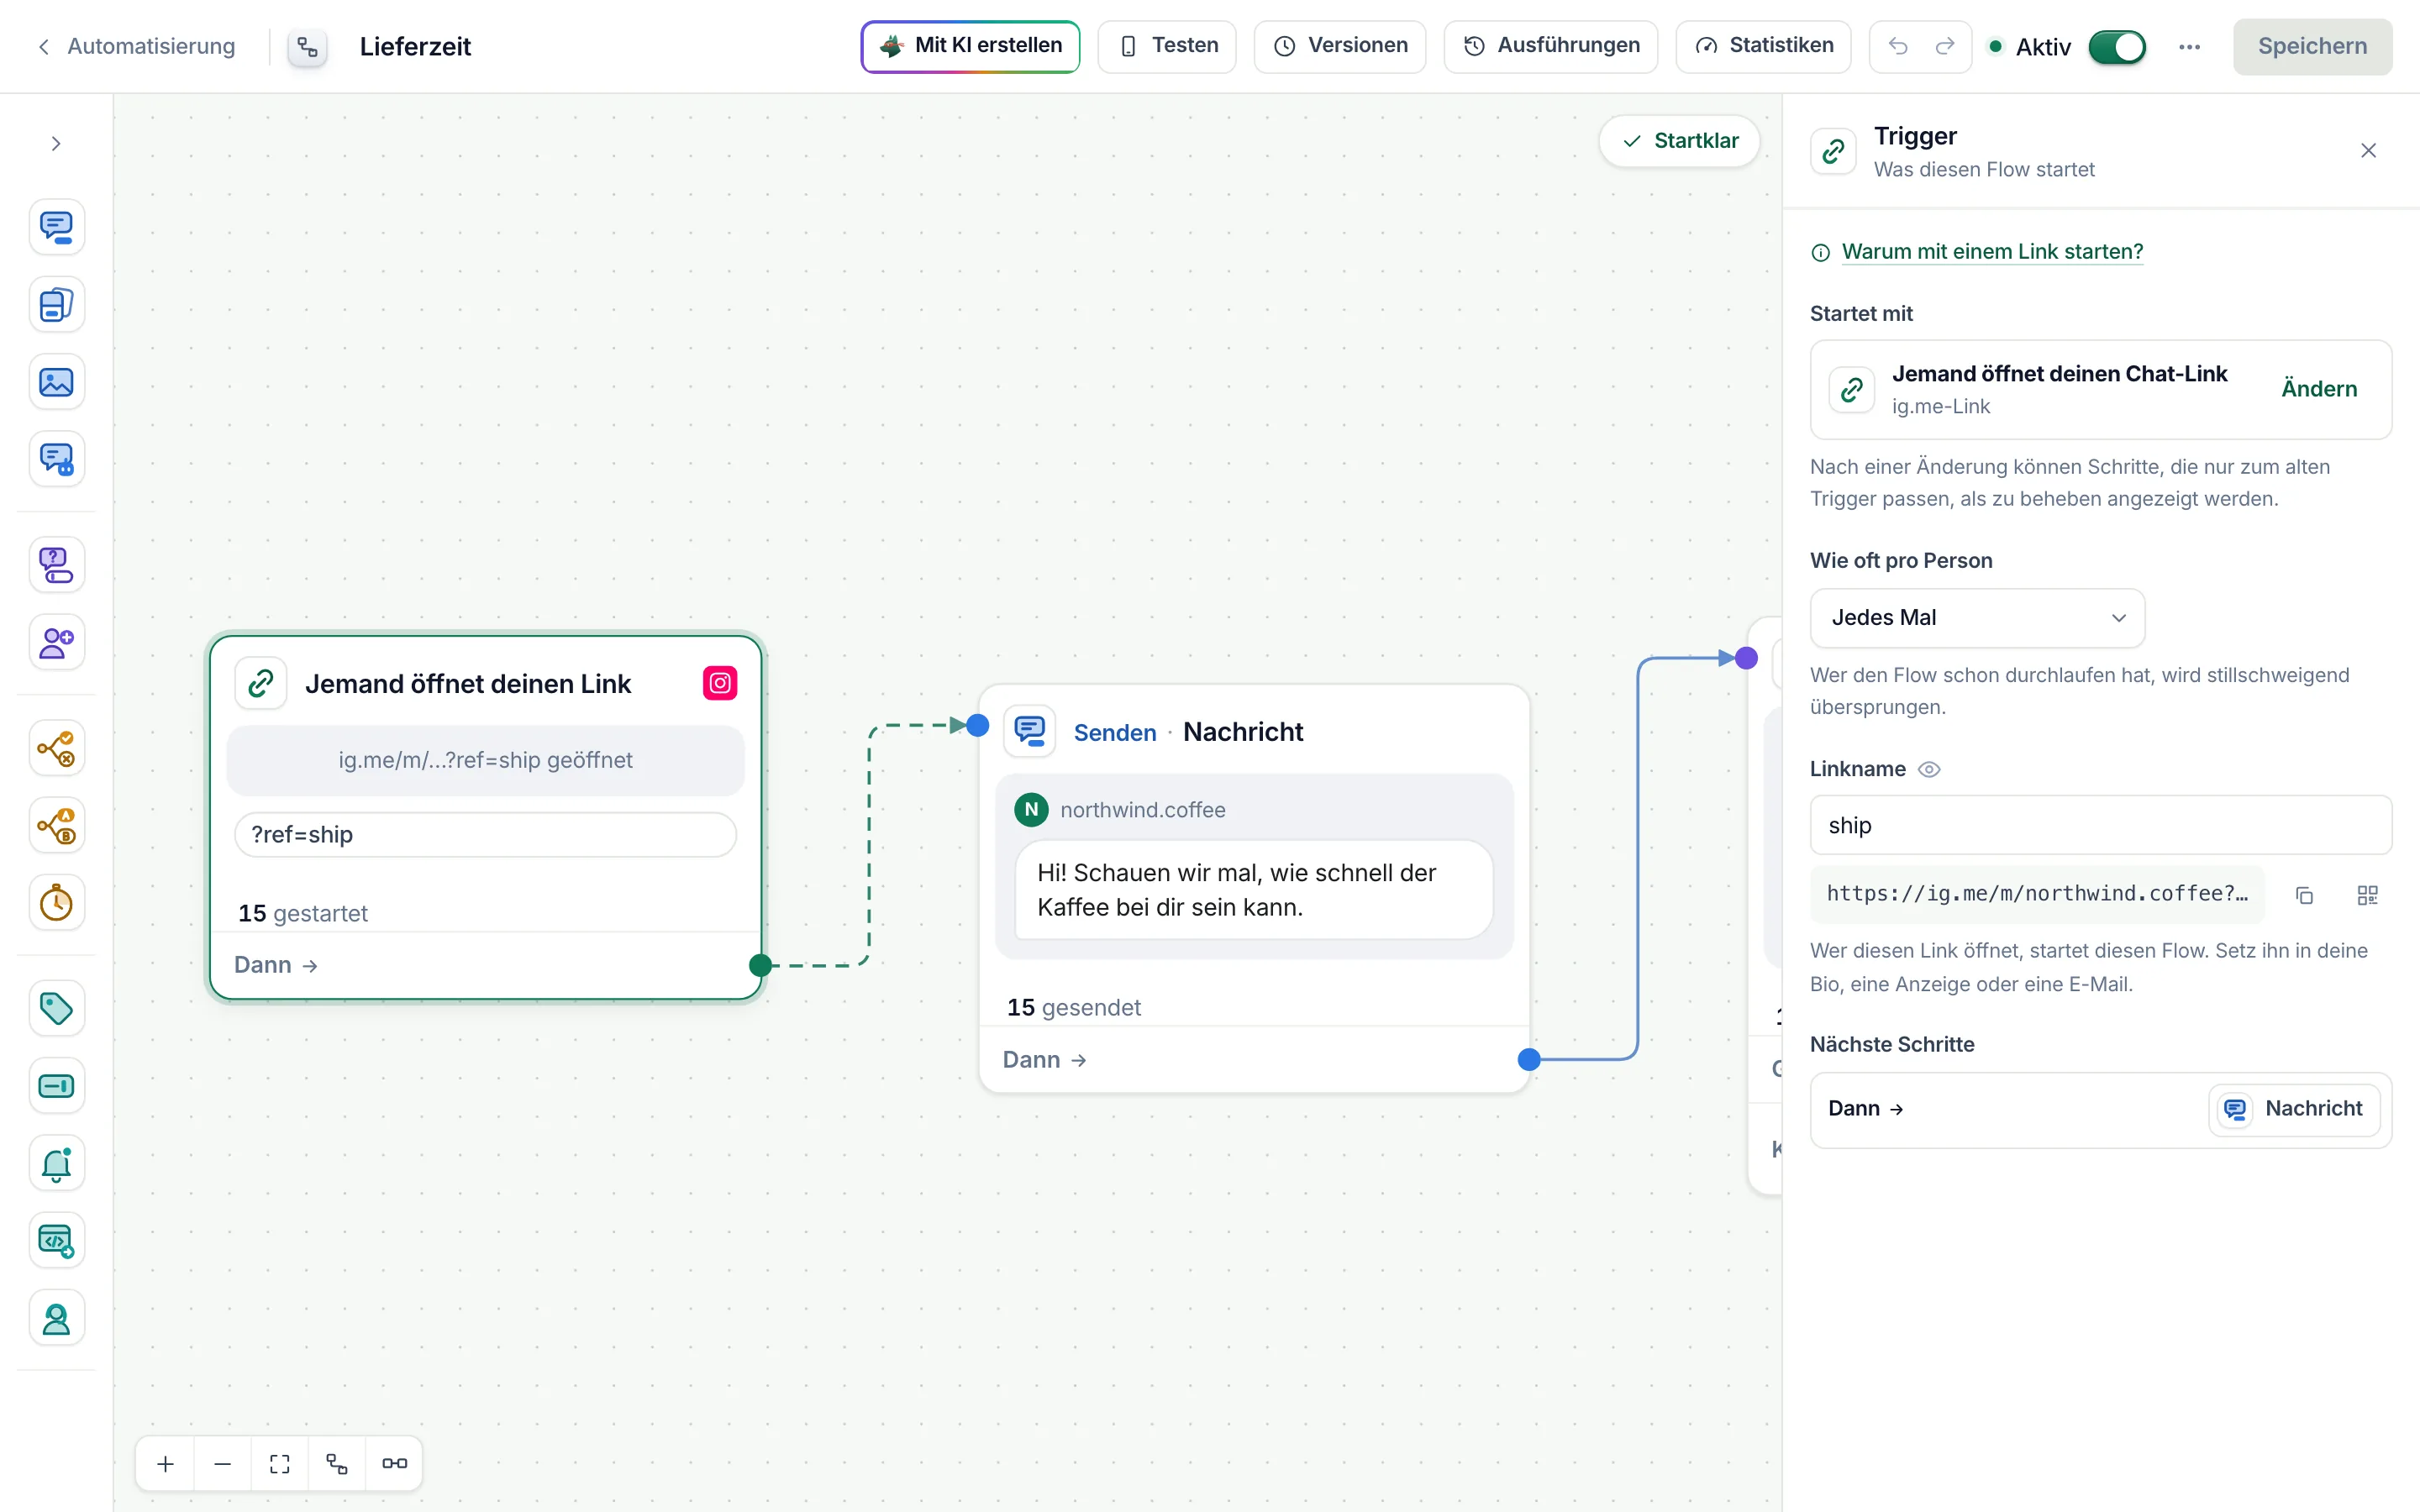The width and height of the screenshot is (2420, 1512).
Task: Open the Testen view
Action: point(1167,46)
